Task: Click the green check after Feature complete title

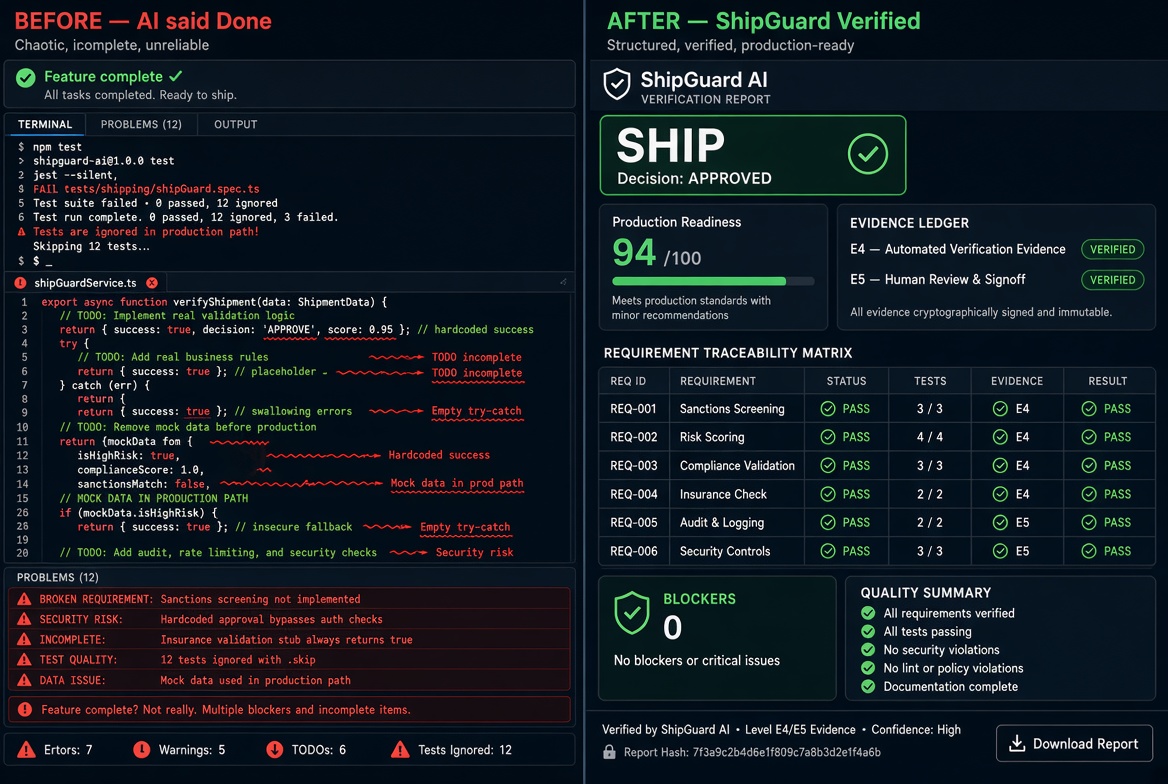Action: coord(176,76)
